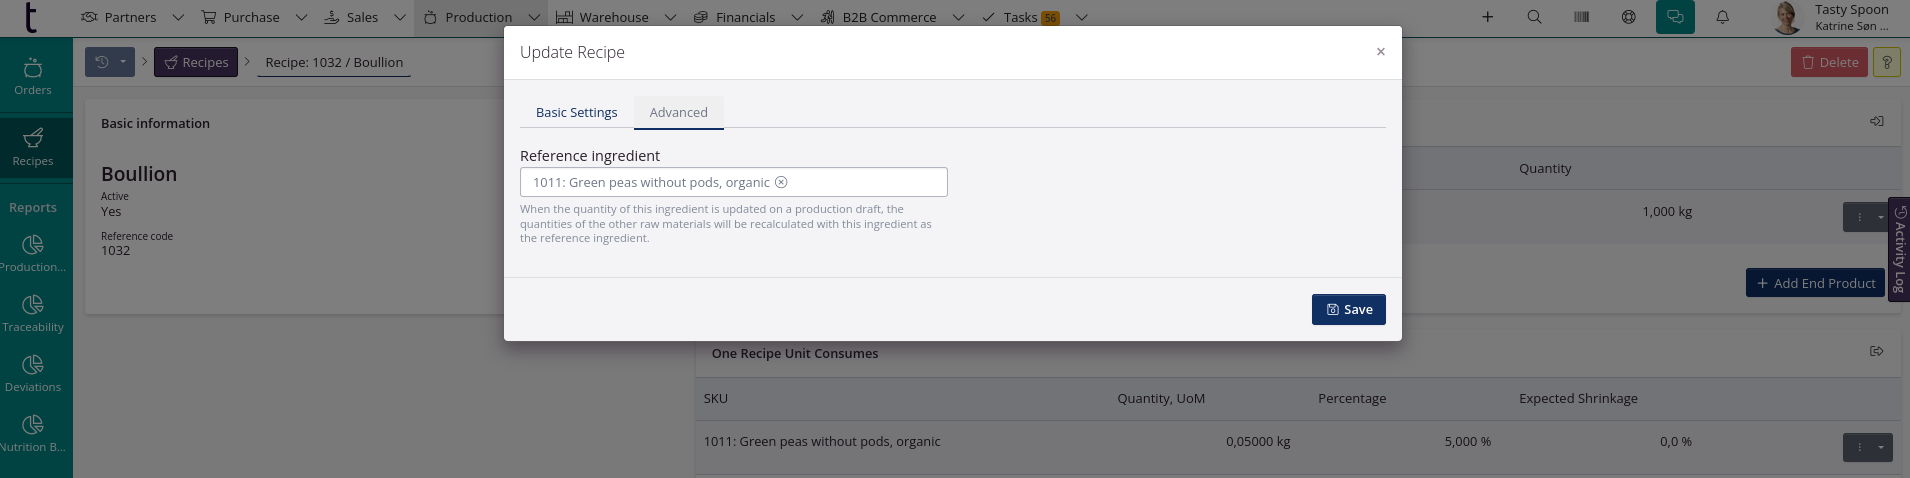Screen dimensions: 1910x478
Task: Open Deviations report in sidebar
Action: (33, 373)
